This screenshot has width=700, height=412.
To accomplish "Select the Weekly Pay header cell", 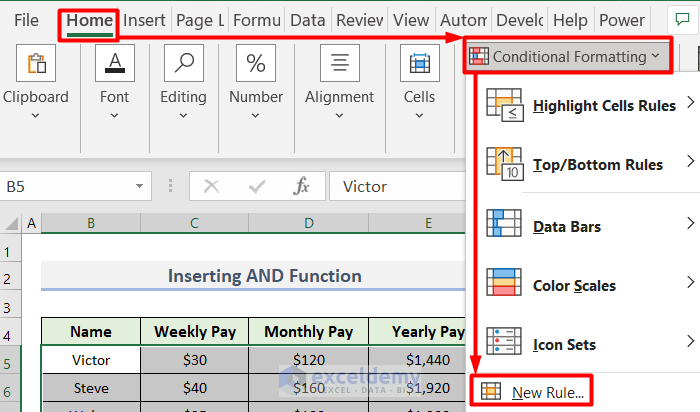I will [195, 332].
